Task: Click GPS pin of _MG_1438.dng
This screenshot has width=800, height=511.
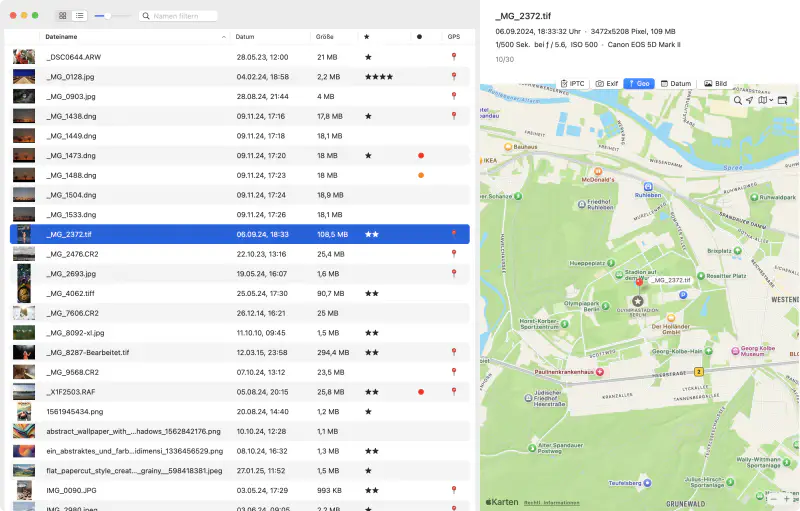Action: [454, 116]
